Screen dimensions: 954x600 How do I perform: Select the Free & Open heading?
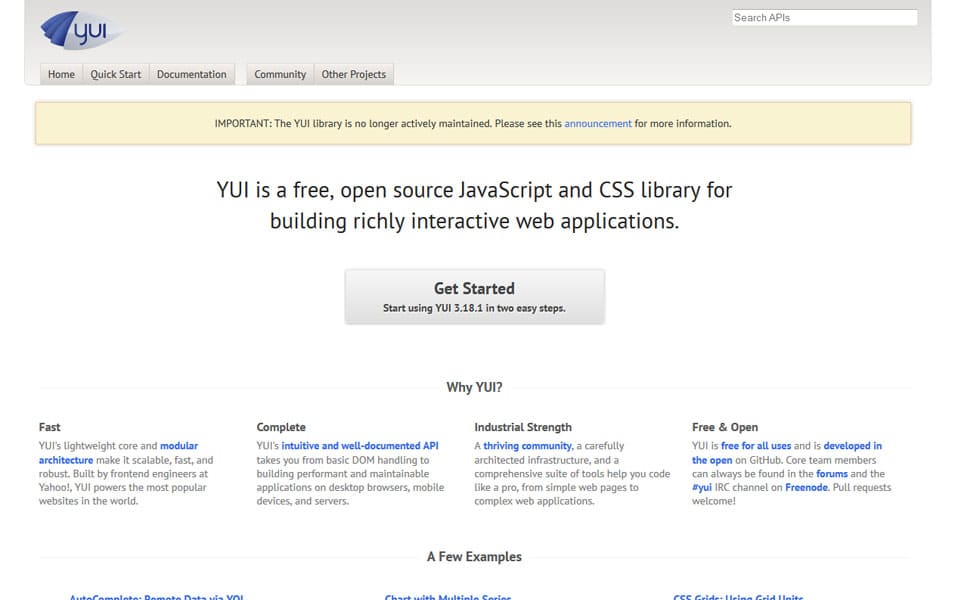pos(725,427)
